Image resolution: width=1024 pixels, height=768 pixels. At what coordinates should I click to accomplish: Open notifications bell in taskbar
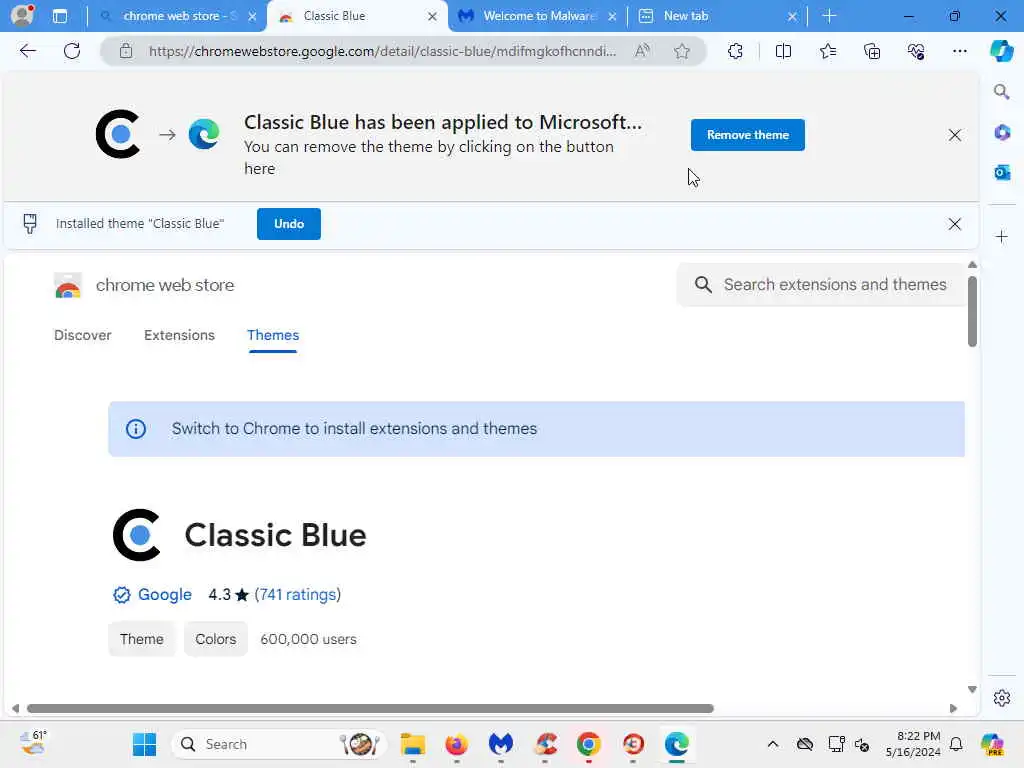click(956, 744)
